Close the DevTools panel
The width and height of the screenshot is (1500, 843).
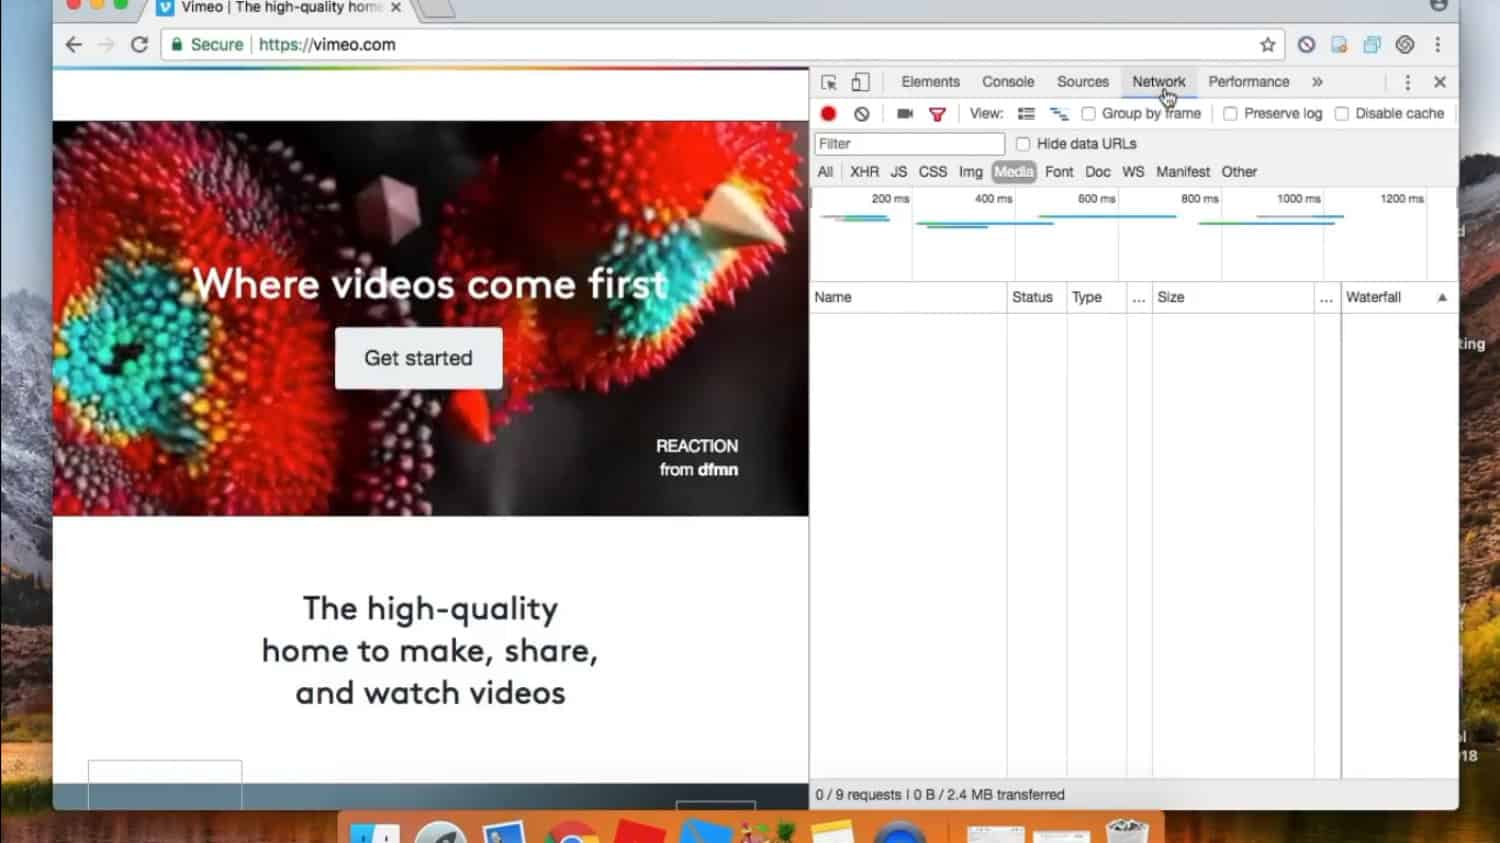[1440, 82]
